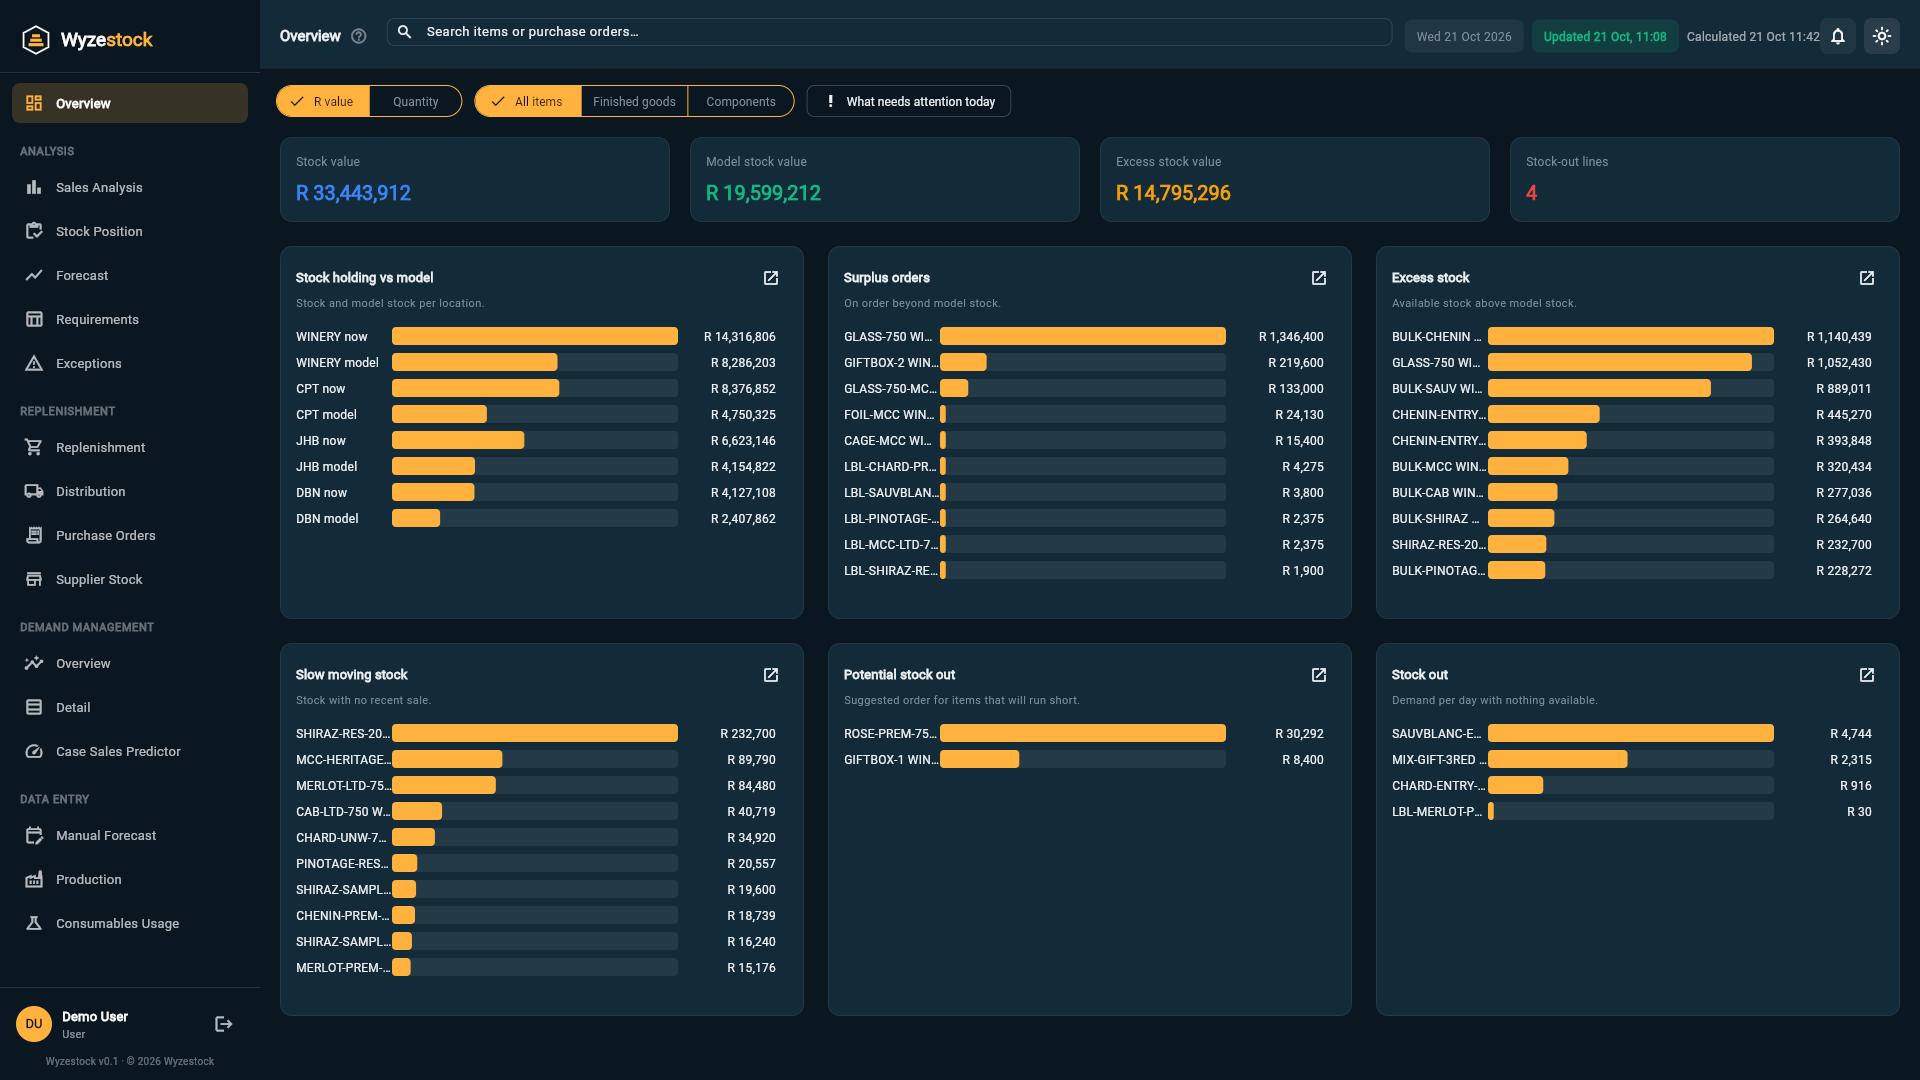Open Potential stock out expand icon

click(x=1319, y=675)
